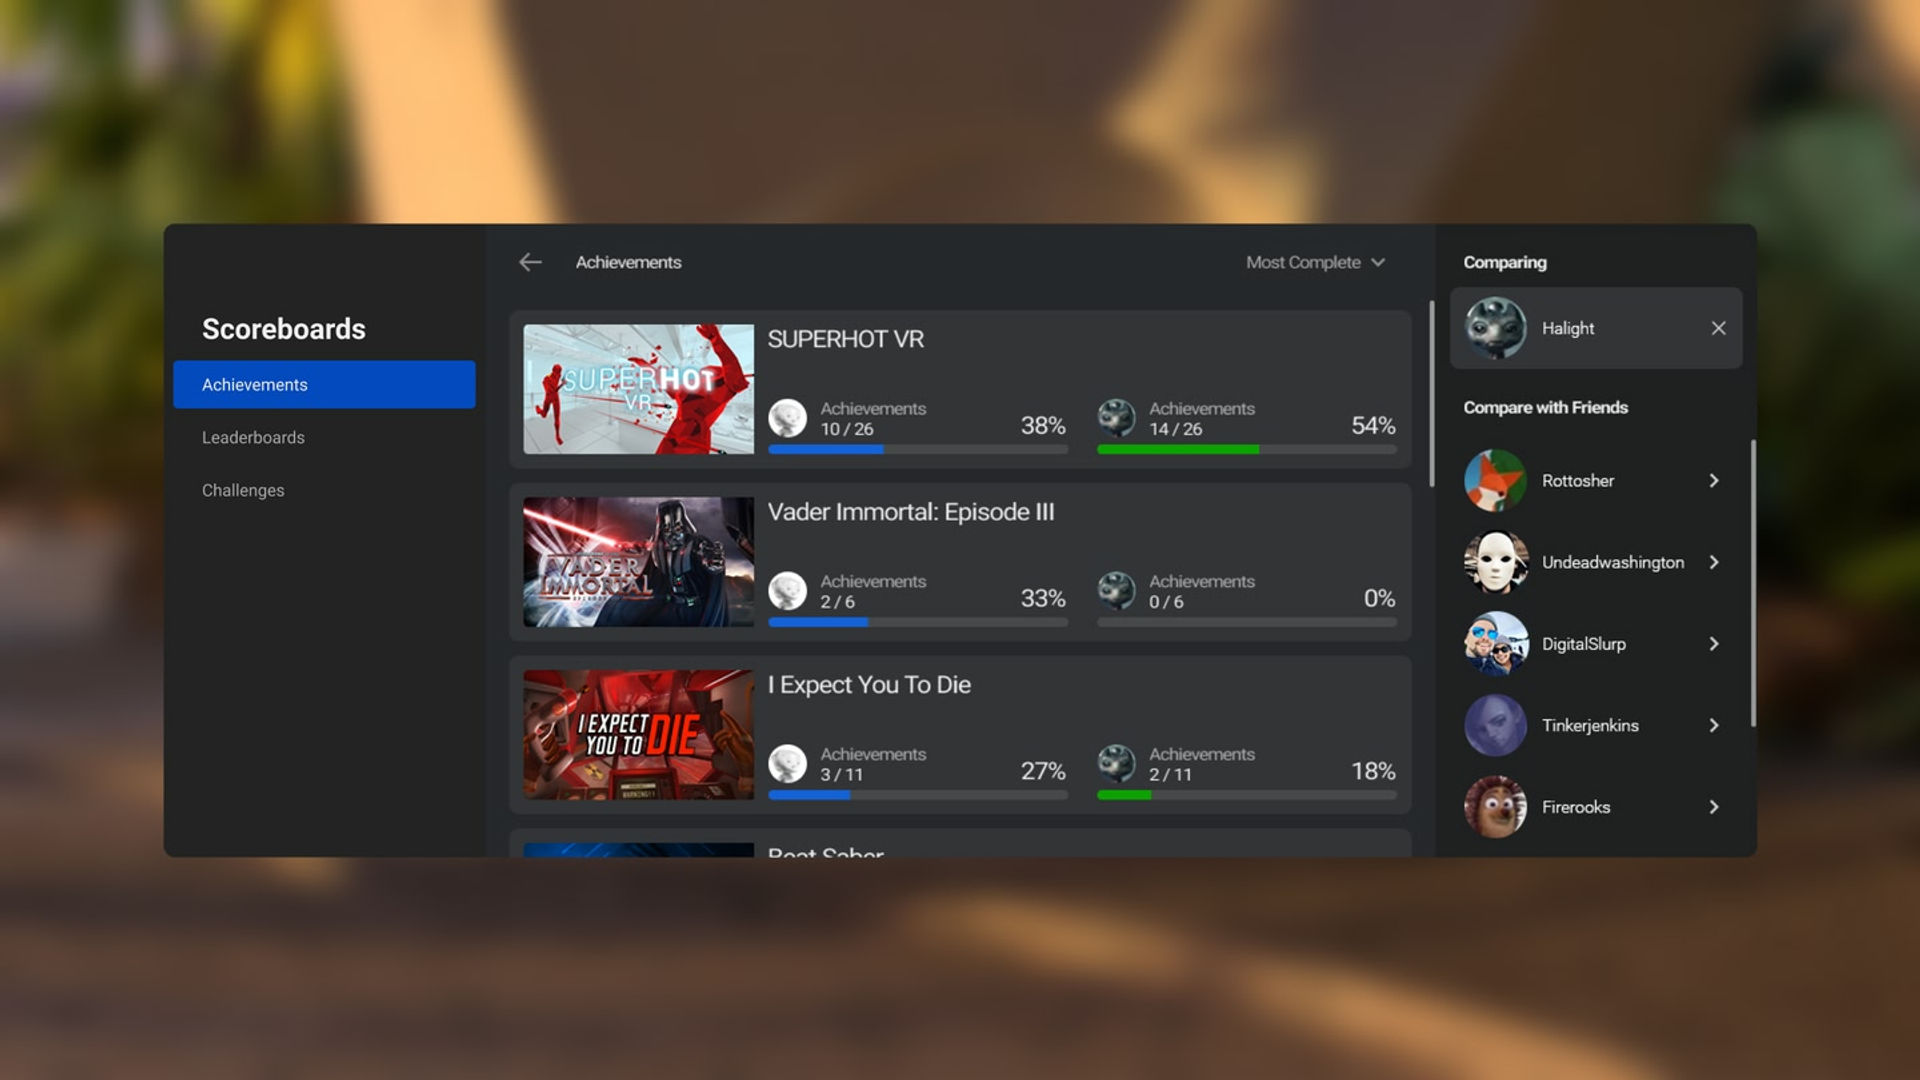Click Halight's avatar in Vader Immortal row
Screen dimensions: 1920x1080
pyautogui.click(x=1116, y=591)
